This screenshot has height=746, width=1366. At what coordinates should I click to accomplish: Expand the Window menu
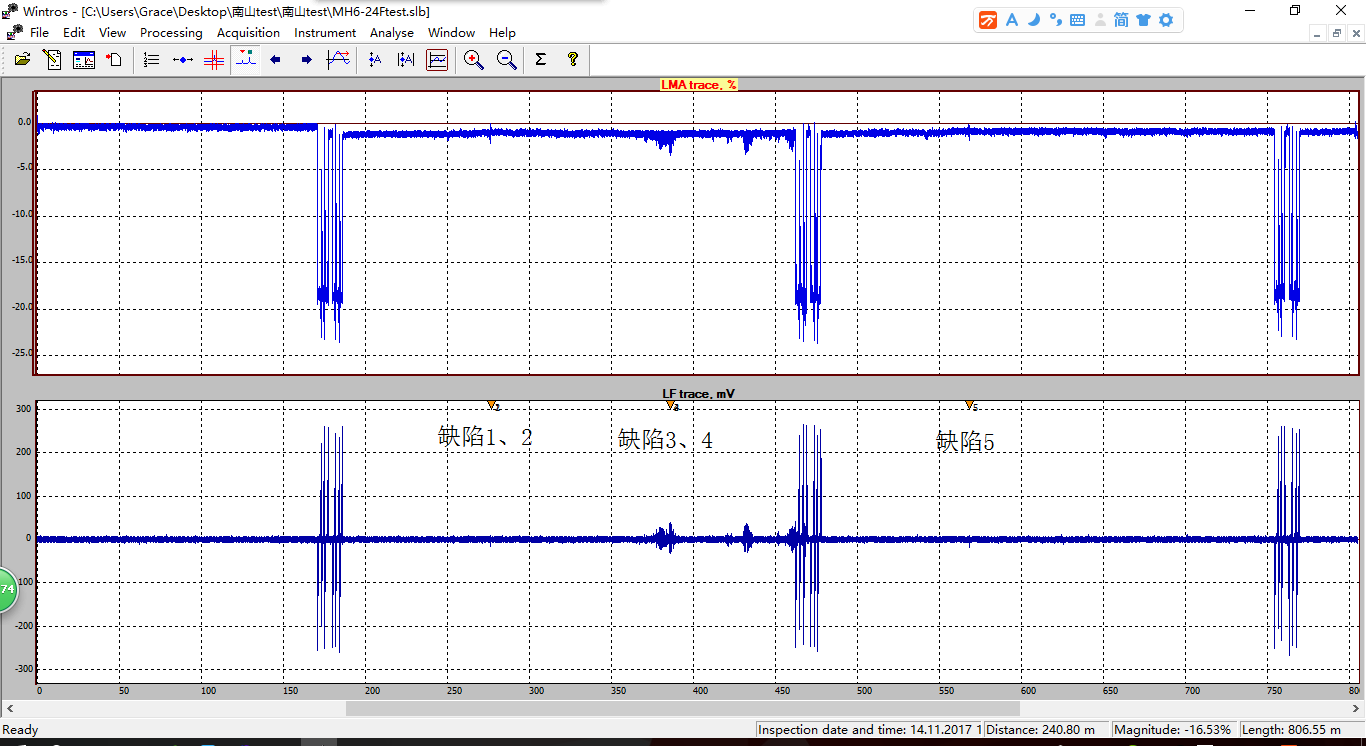(451, 33)
